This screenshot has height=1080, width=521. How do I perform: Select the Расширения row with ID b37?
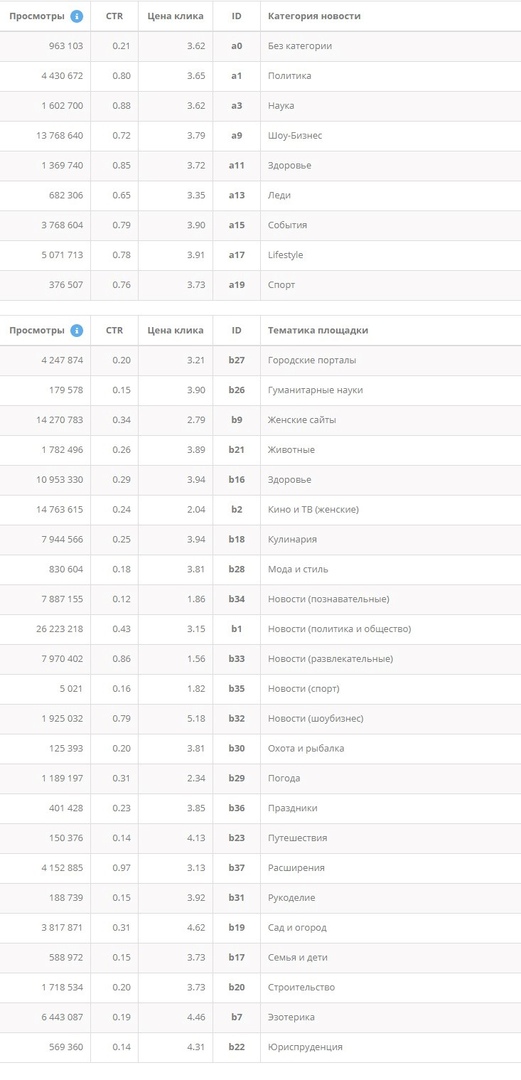pos(260,868)
